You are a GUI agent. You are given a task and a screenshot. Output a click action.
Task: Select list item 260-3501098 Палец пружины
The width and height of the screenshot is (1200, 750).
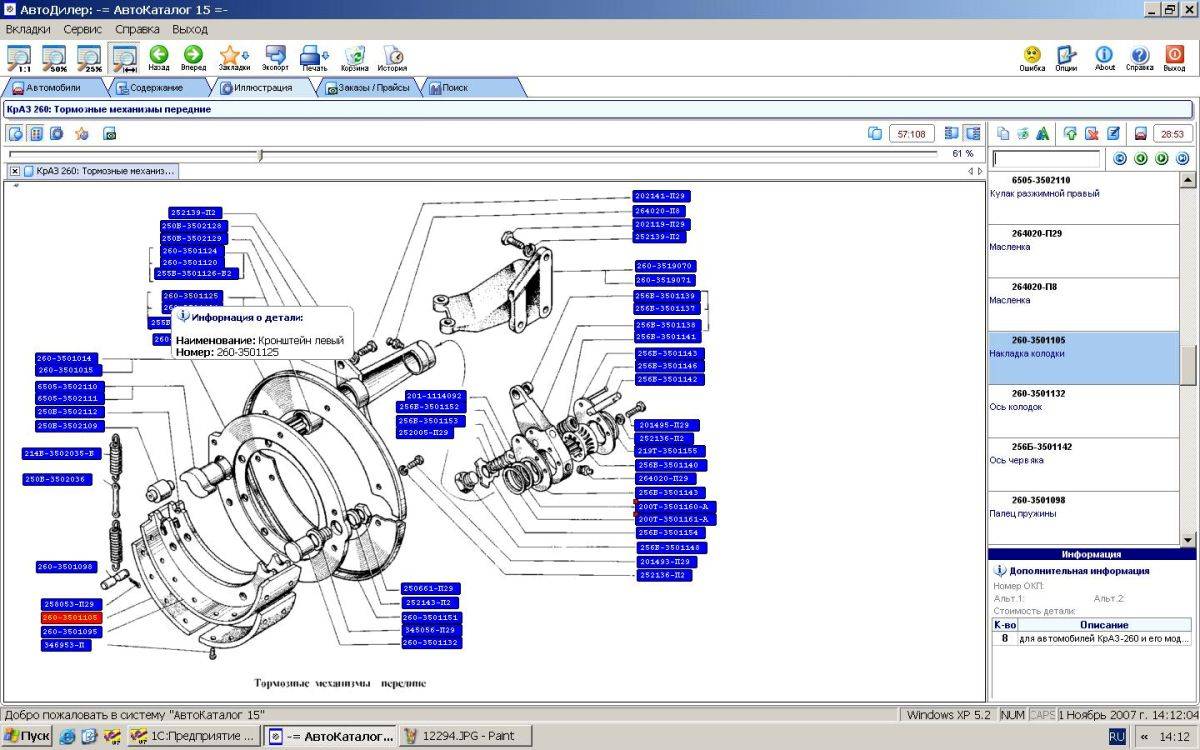(x=1084, y=518)
